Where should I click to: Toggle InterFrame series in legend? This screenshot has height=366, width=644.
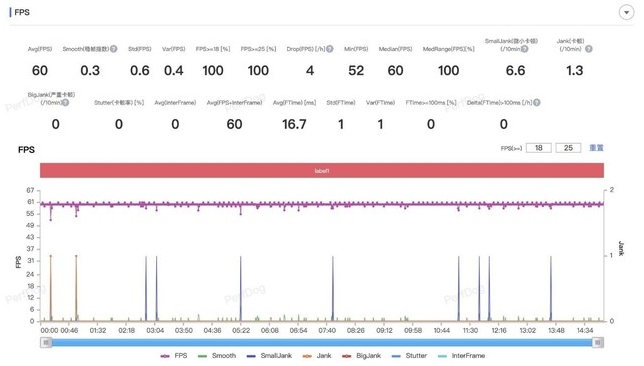(x=461, y=356)
